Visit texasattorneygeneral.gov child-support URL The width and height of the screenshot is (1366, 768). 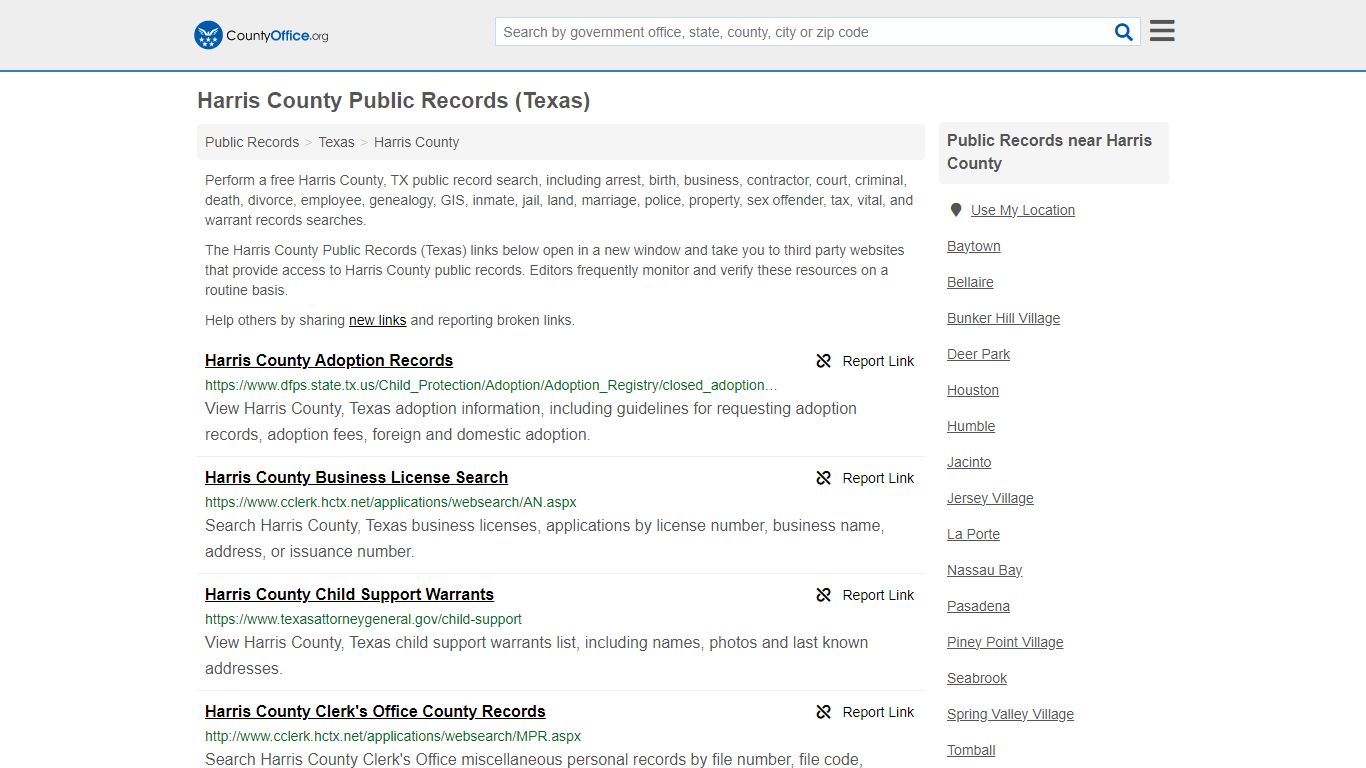[x=363, y=619]
